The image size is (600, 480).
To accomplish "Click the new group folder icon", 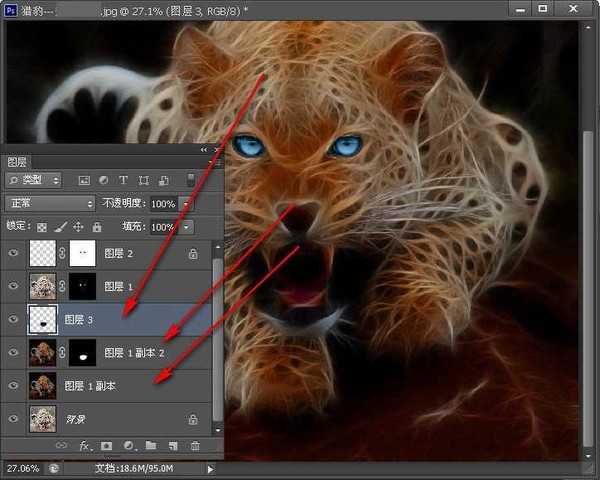I will click(x=151, y=445).
